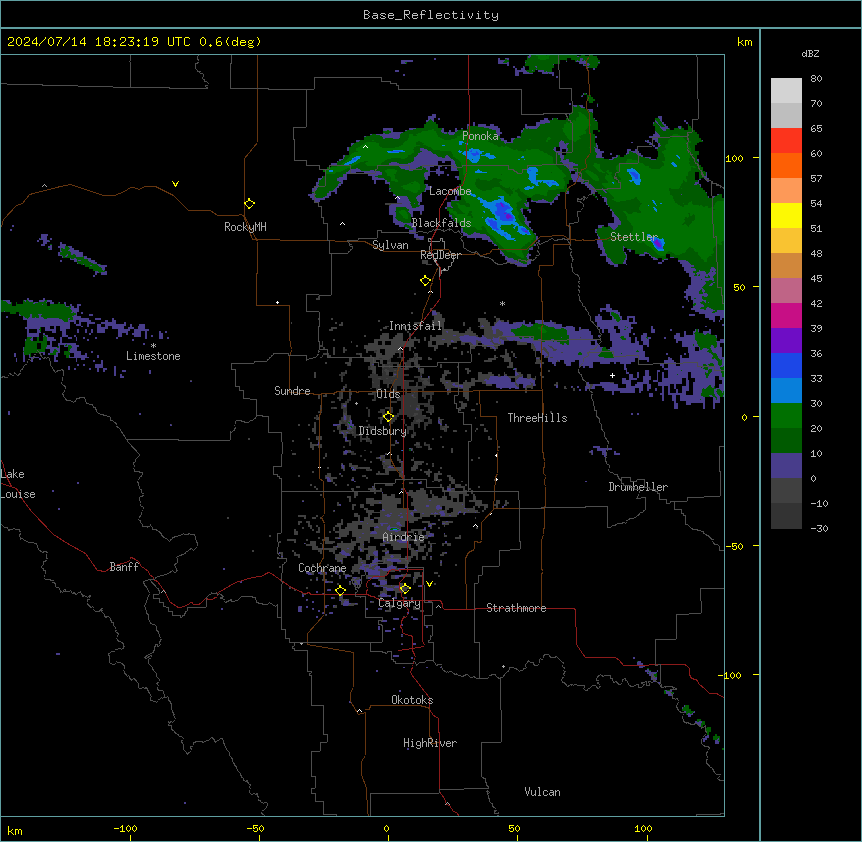862x842 pixels.
Task: Click the red 60-65 dBZ legend swatch
Action: click(x=786, y=141)
